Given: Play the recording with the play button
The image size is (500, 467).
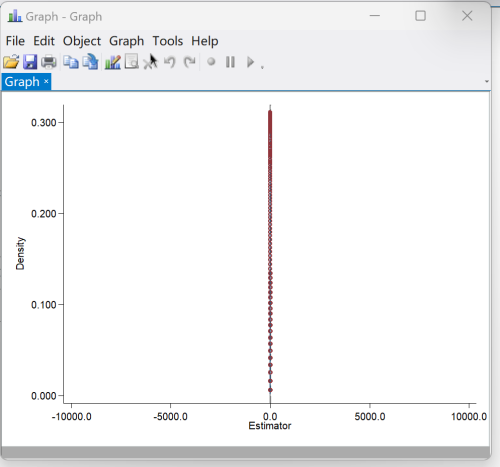Looking at the screenshot, I should coord(250,62).
